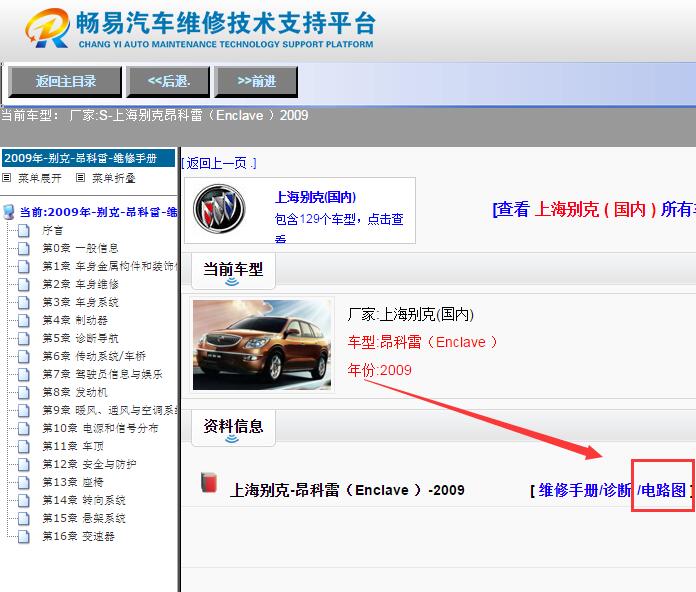Image resolution: width=696 pixels, height=592 pixels.
Task: Open the 返回上一页 link
Action: (219, 163)
